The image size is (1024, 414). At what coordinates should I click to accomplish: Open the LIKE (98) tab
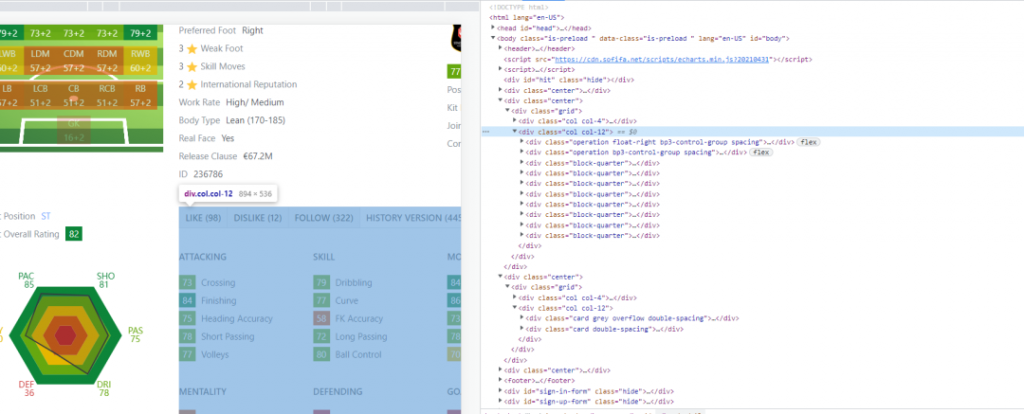pos(202,218)
